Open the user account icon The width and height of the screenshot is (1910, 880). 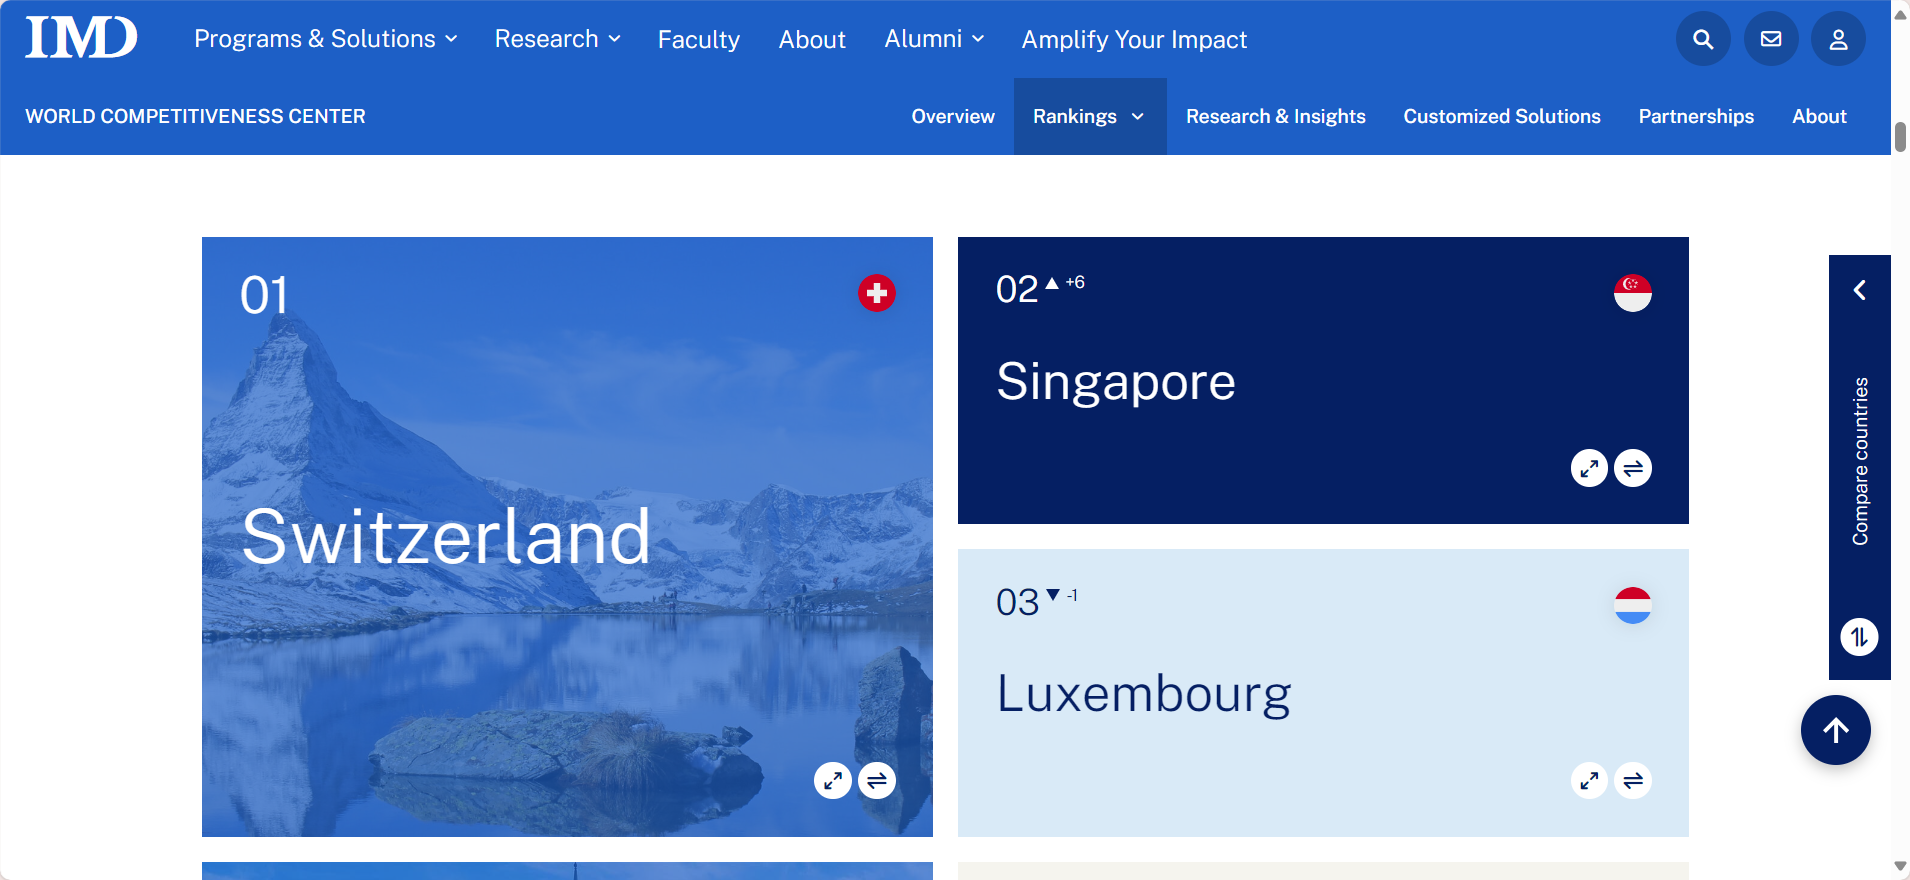click(x=1838, y=39)
